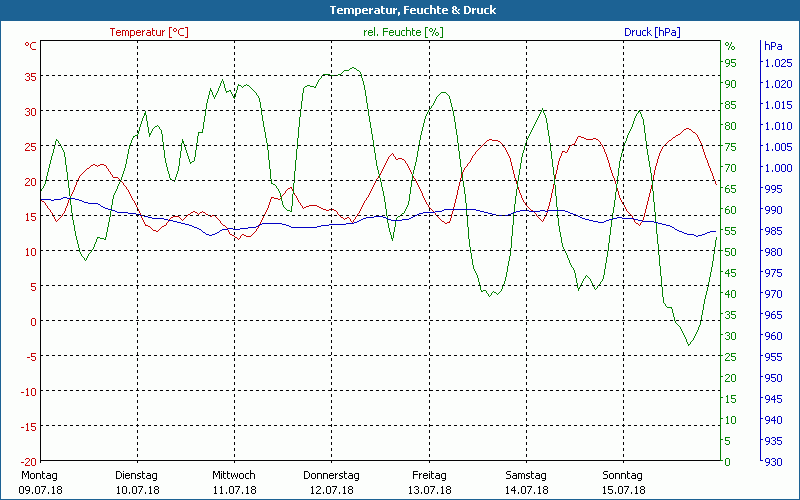Click the 'hPa' unit label on the pressure axis

773,46
